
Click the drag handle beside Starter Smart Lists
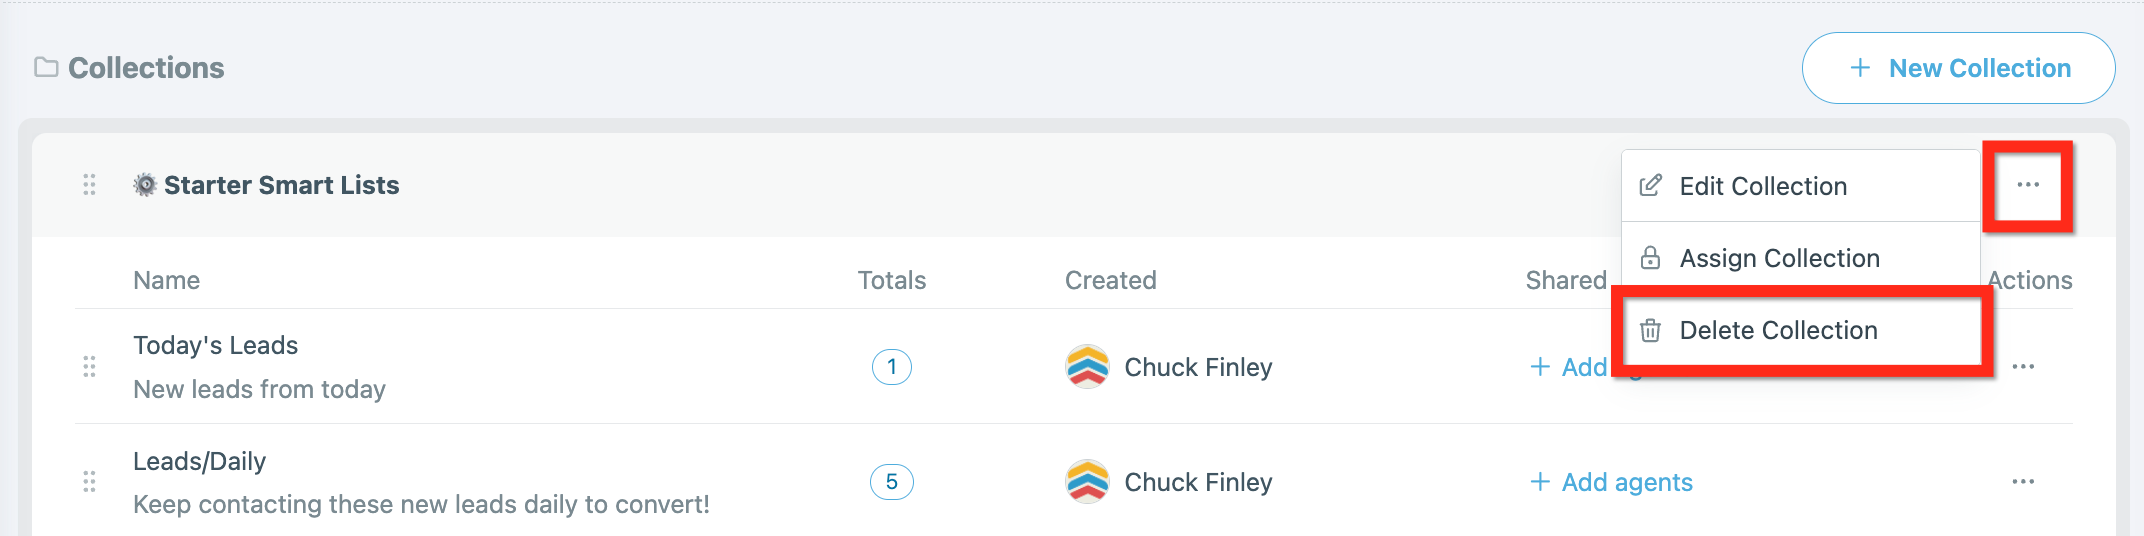pos(89,185)
